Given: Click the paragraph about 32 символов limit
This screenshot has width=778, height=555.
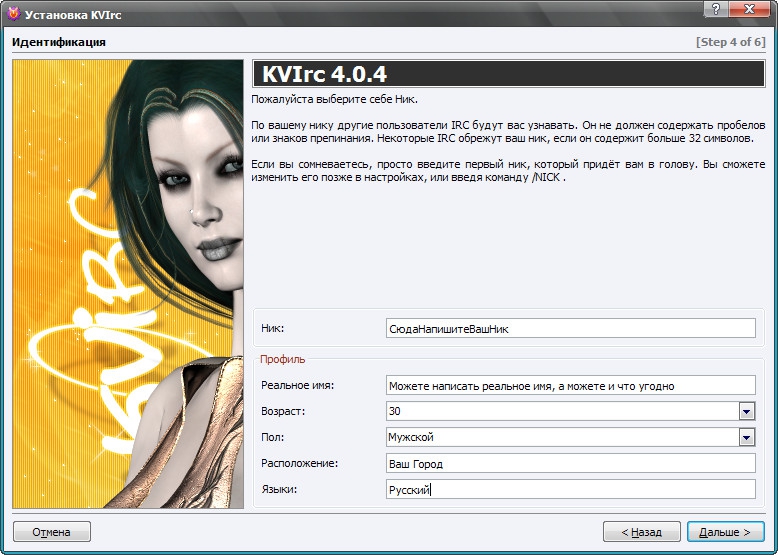Looking at the screenshot, I should coord(508,131).
